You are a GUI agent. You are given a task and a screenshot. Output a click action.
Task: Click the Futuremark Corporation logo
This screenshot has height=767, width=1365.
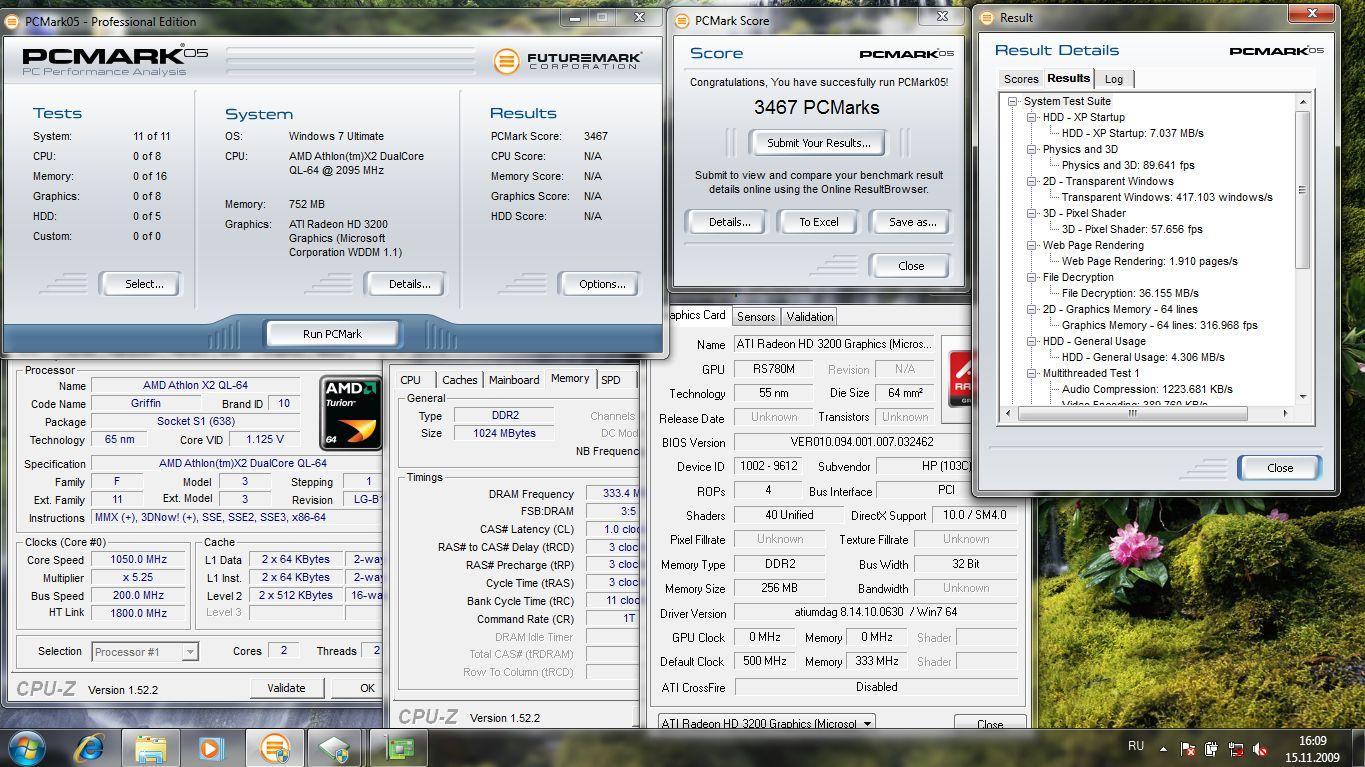coord(567,61)
